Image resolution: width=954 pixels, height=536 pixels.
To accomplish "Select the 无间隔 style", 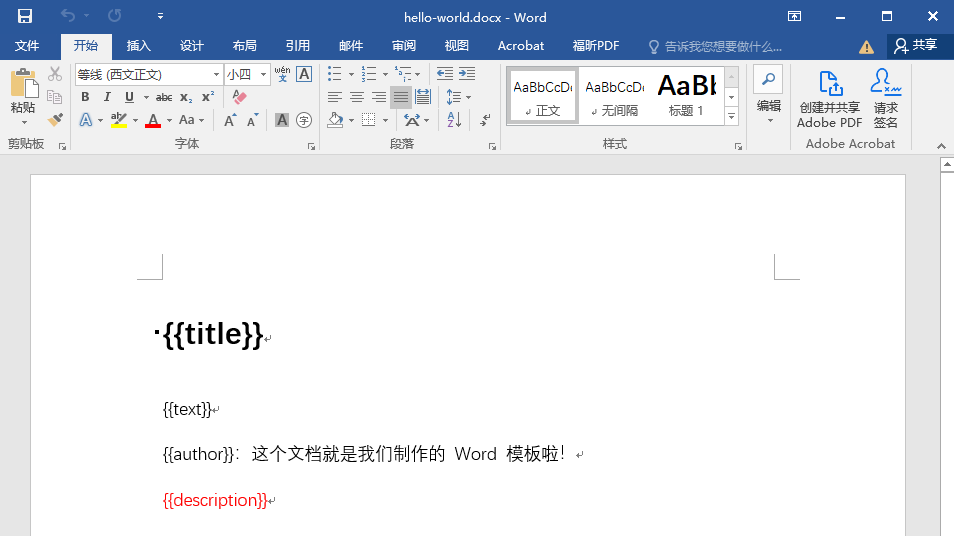I will click(615, 97).
